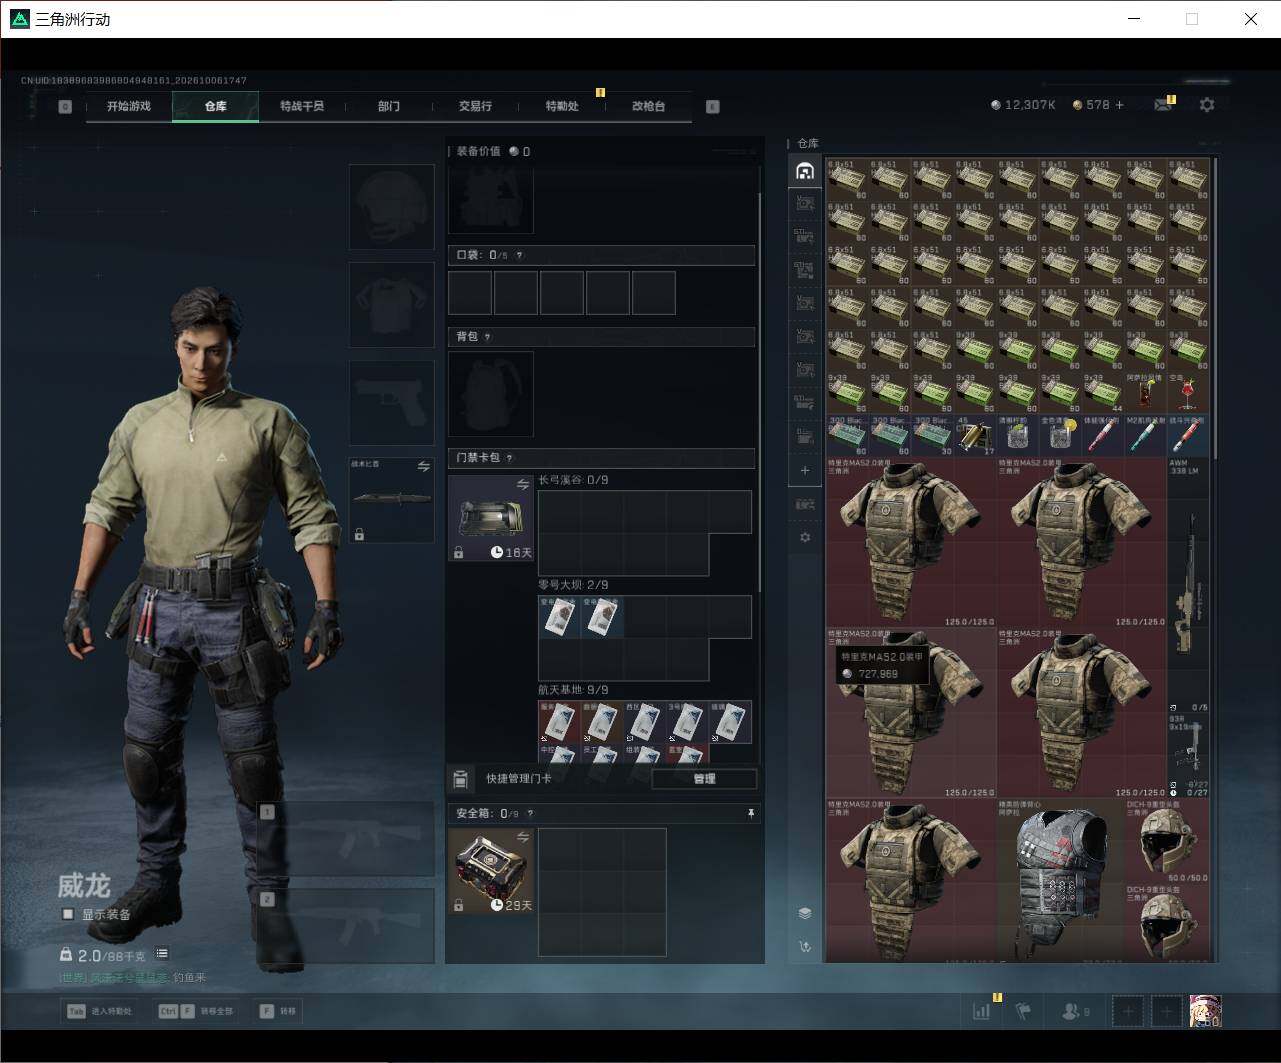The image size is (1281, 1063).
Task: Add currency with plus next to 578
Action: click(x=1119, y=105)
